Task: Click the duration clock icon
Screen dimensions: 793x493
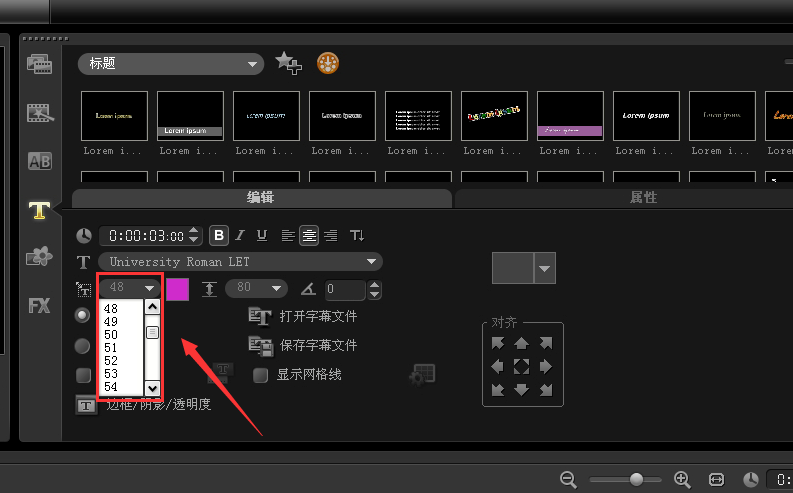Action: [x=84, y=235]
